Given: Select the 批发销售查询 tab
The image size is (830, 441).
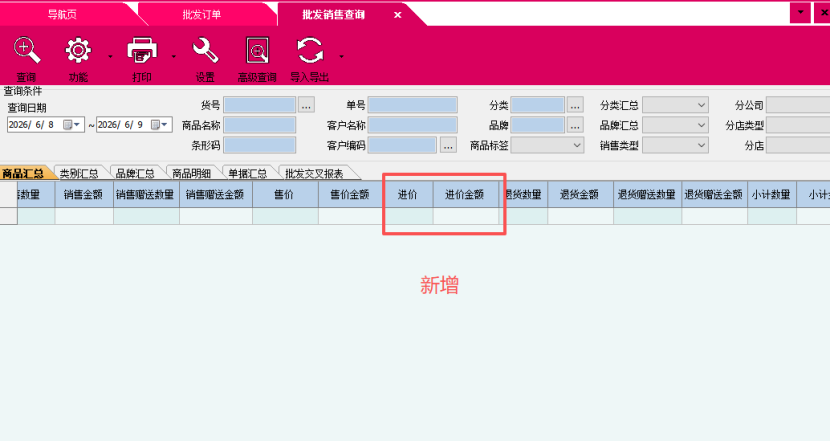Looking at the screenshot, I should click(333, 15).
